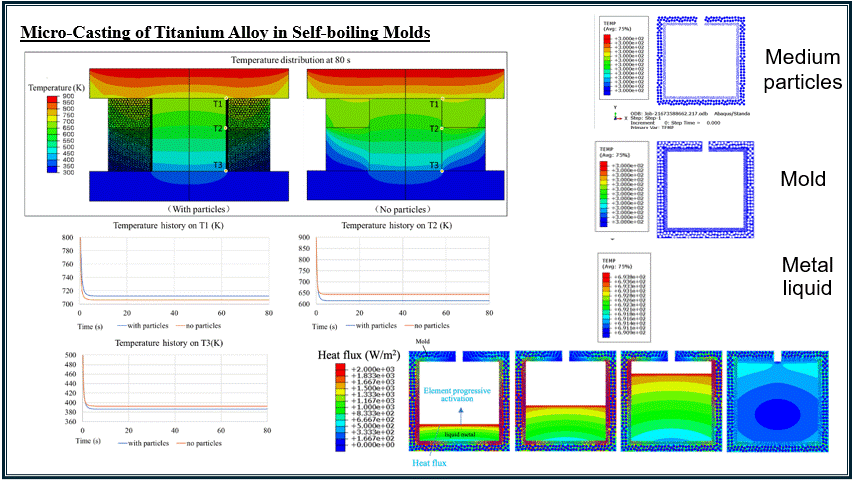
Task: Select the Heat flux color legend bar
Action: (x=340, y=407)
